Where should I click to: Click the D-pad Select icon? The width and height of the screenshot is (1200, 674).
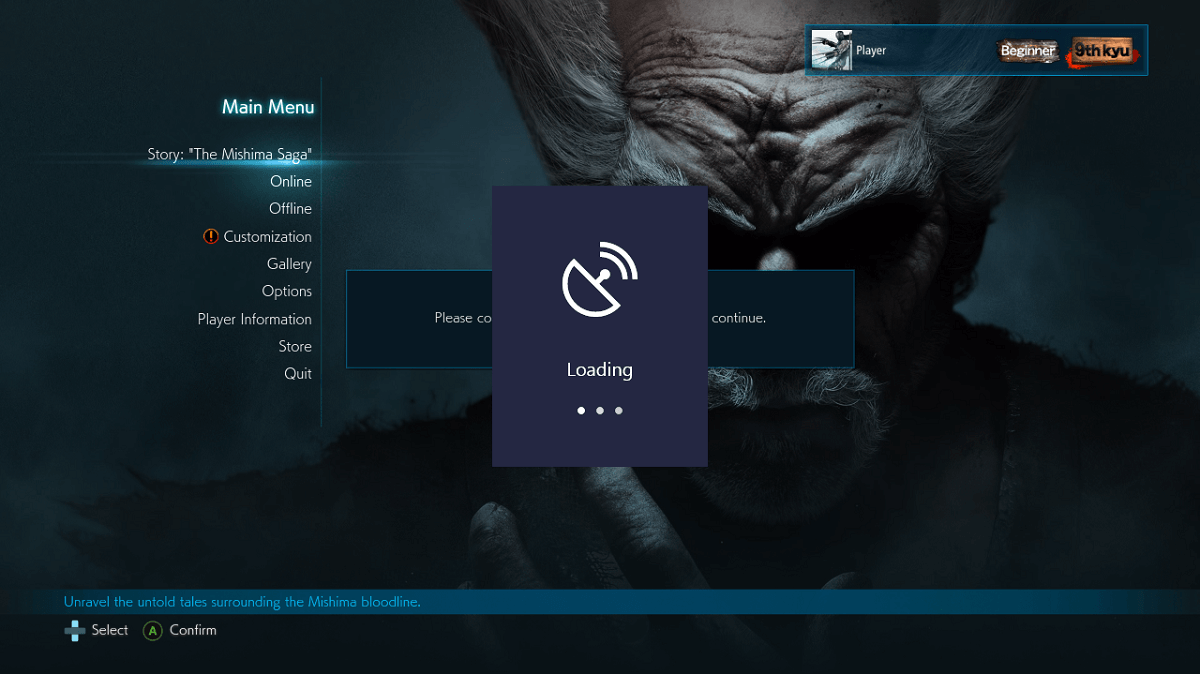(x=74, y=631)
